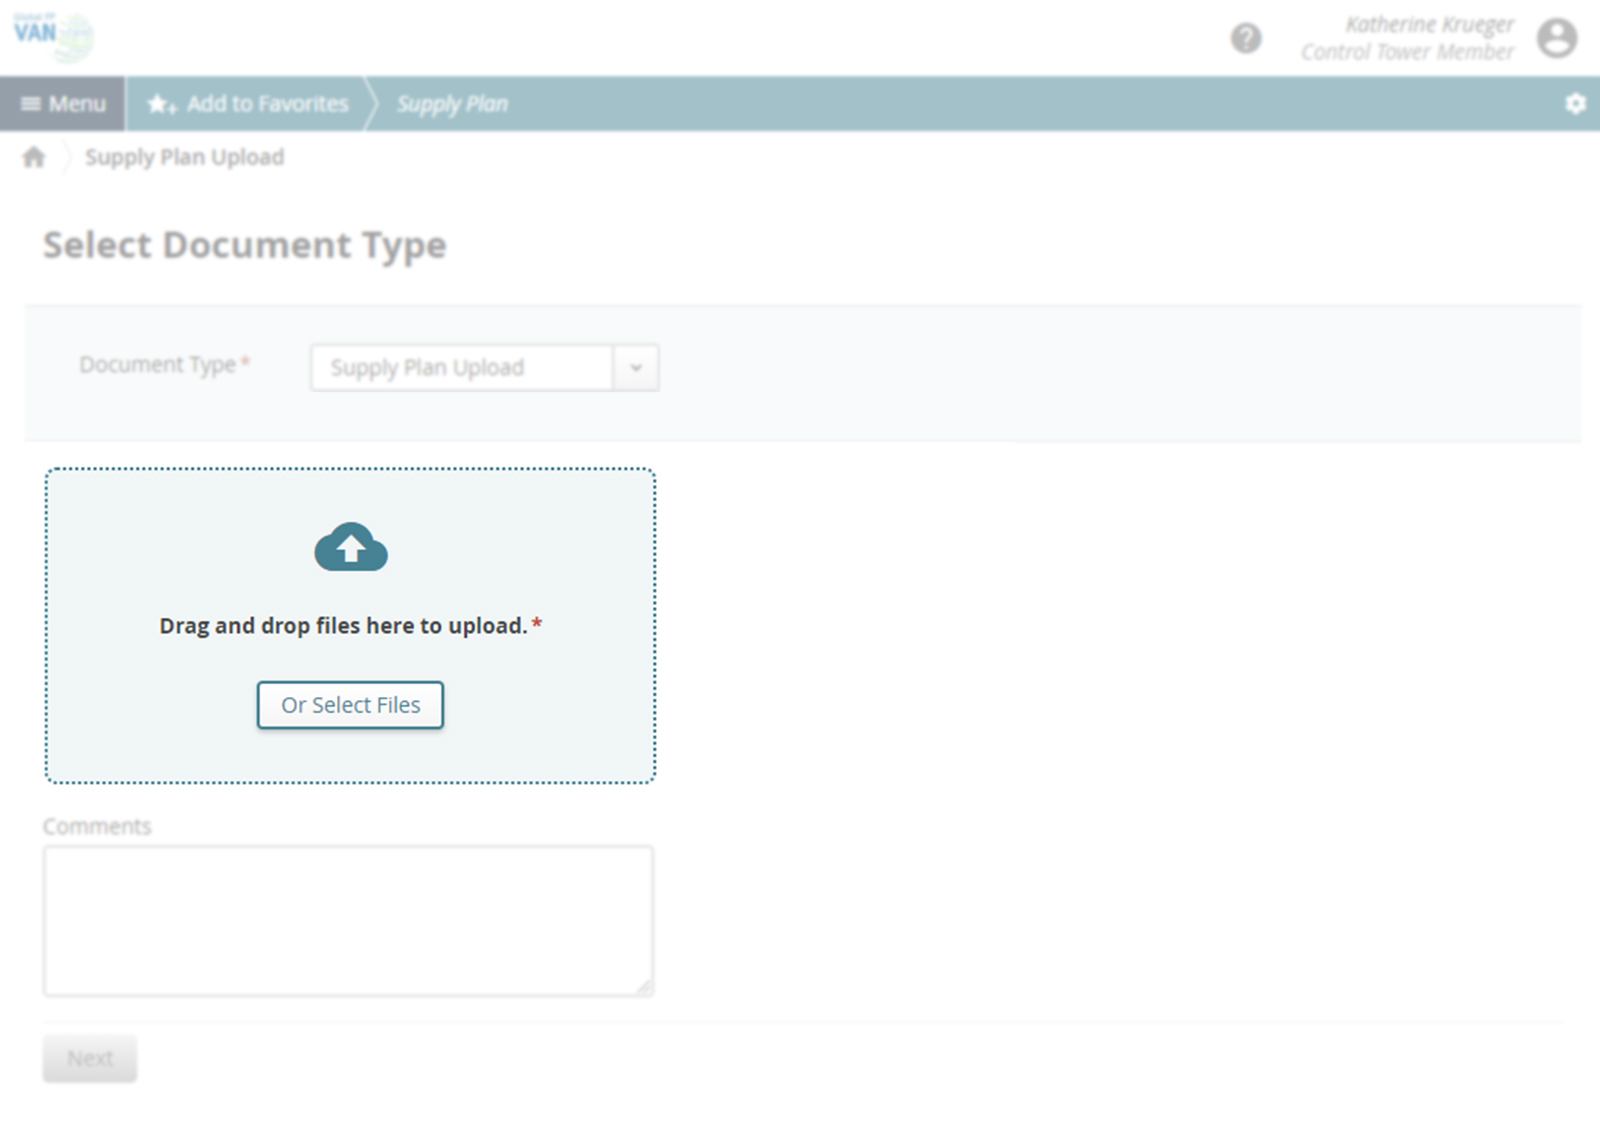Image resolution: width=1600 pixels, height=1130 pixels.
Task: Click the VAN logo
Action: tap(52, 36)
